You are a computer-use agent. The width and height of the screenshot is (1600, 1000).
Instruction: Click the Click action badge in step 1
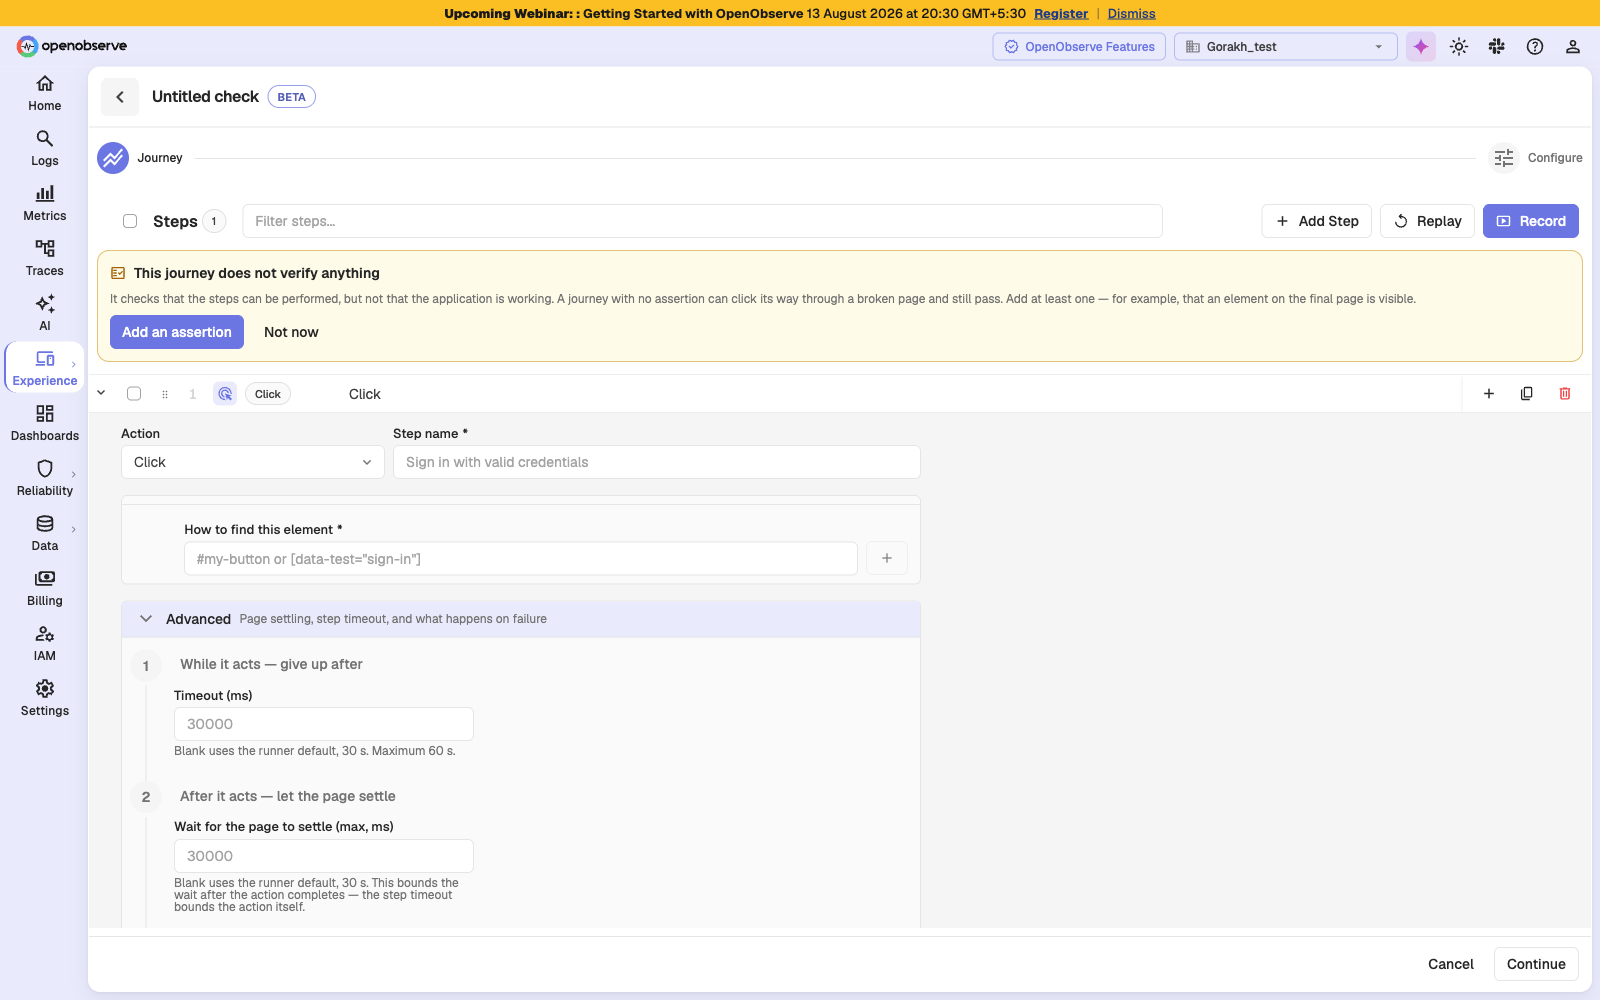tap(268, 394)
